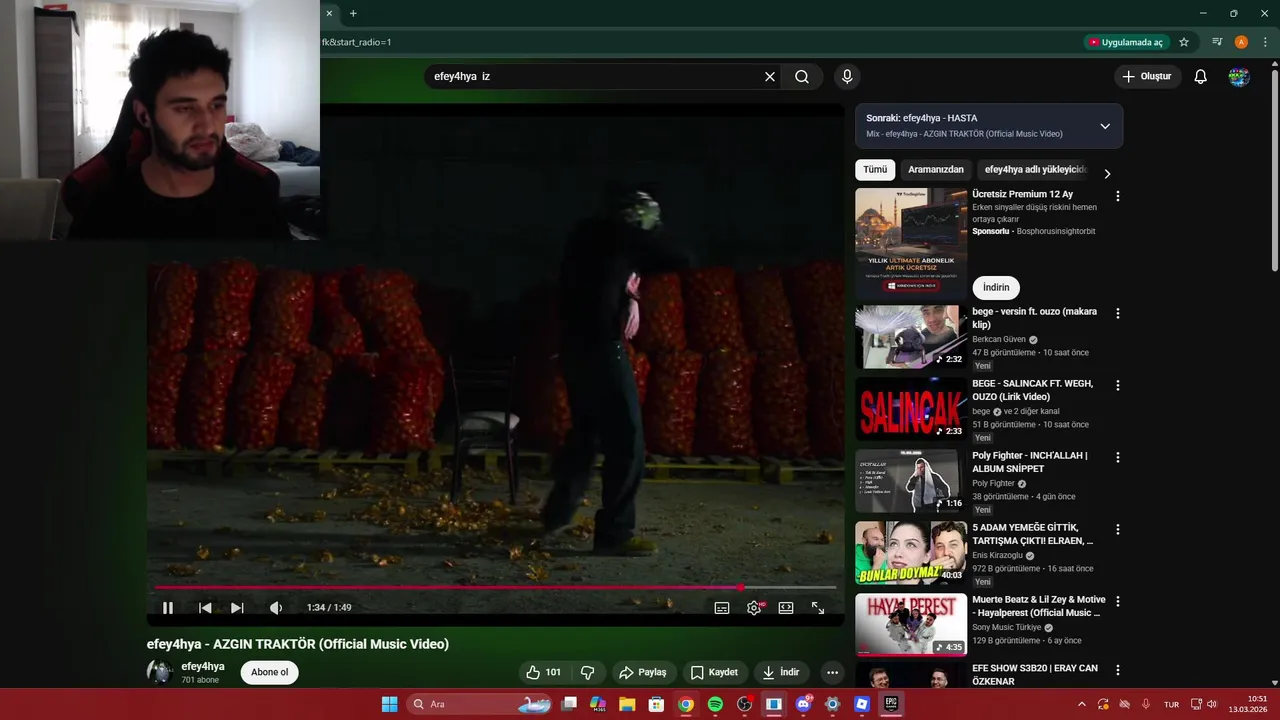Image resolution: width=1280 pixels, height=720 pixels.
Task: Toggle subtitles with the captions icon
Action: (x=722, y=608)
